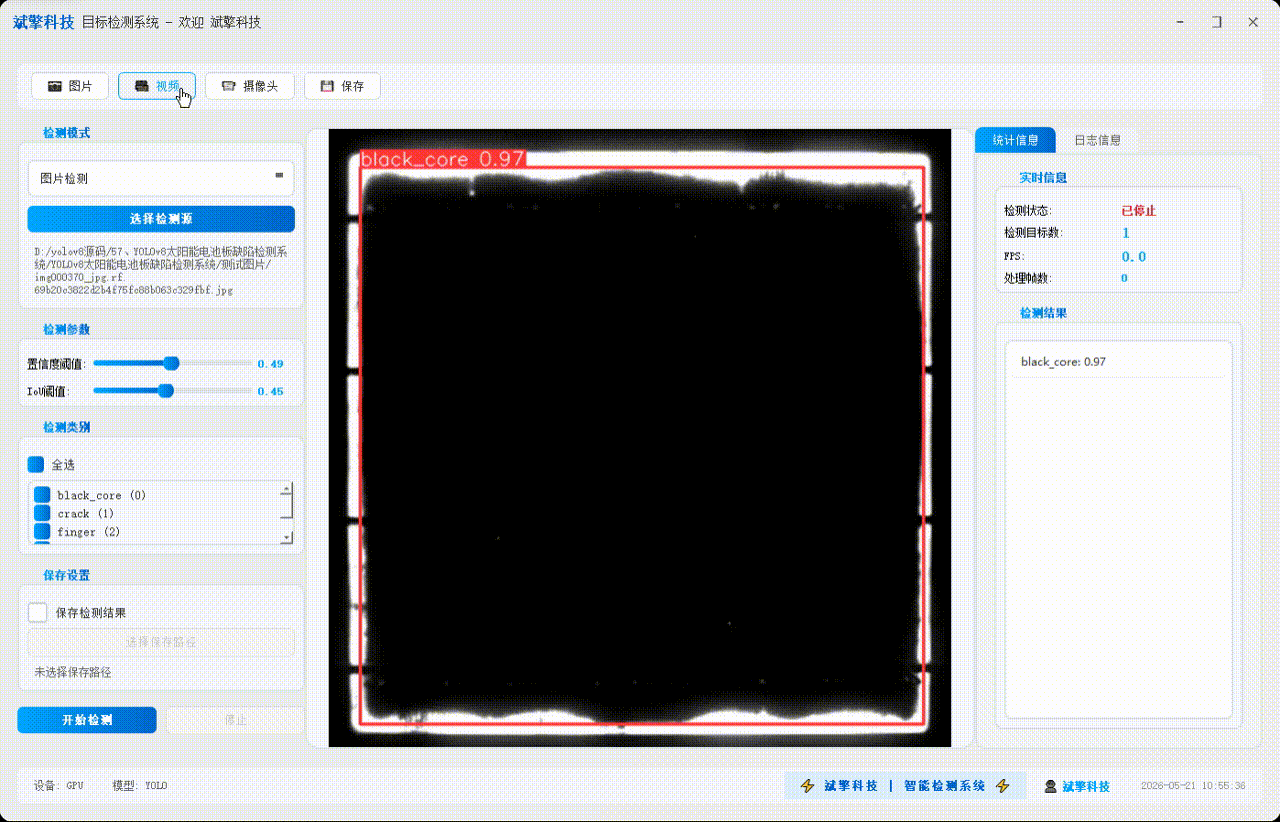Switch to 视频 video input
The width and height of the screenshot is (1280, 822).
156,86
